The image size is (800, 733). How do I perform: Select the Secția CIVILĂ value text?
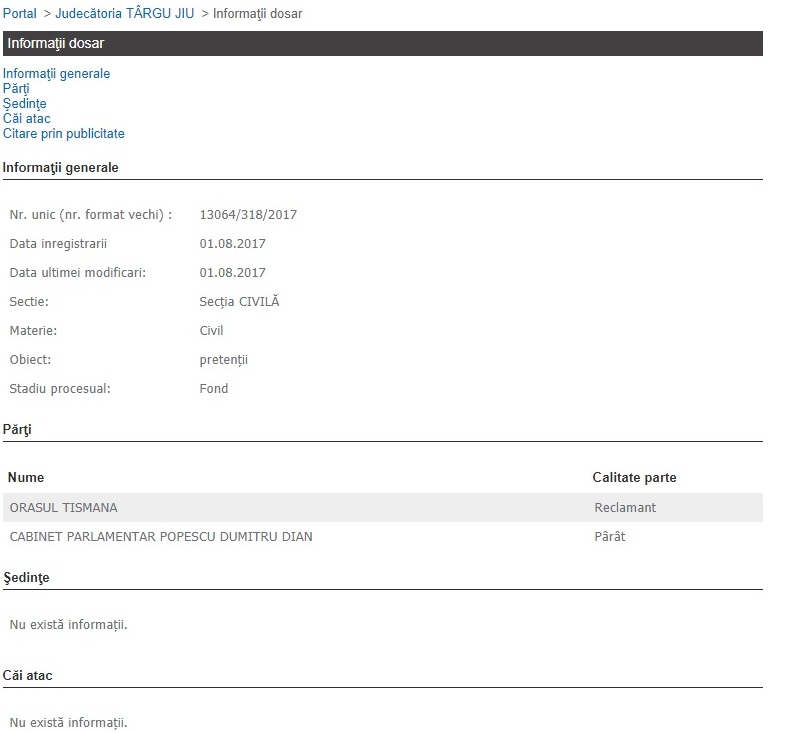(239, 302)
